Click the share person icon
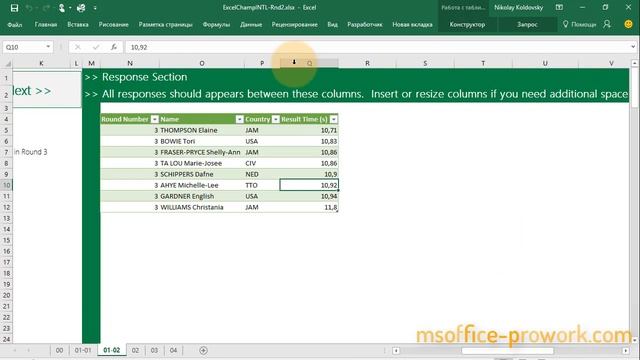640x360 pixels. tap(607, 24)
